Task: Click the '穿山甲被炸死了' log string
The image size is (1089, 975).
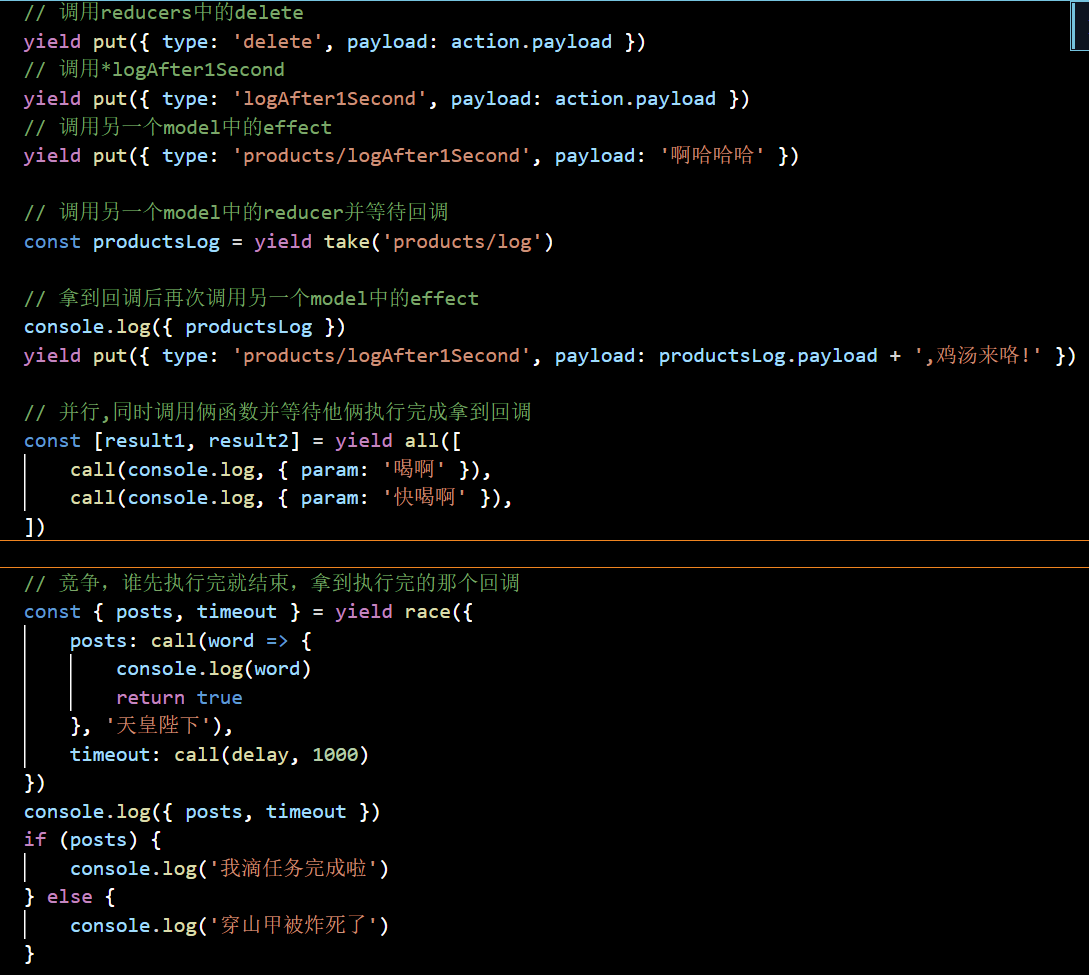Action: click(x=294, y=926)
